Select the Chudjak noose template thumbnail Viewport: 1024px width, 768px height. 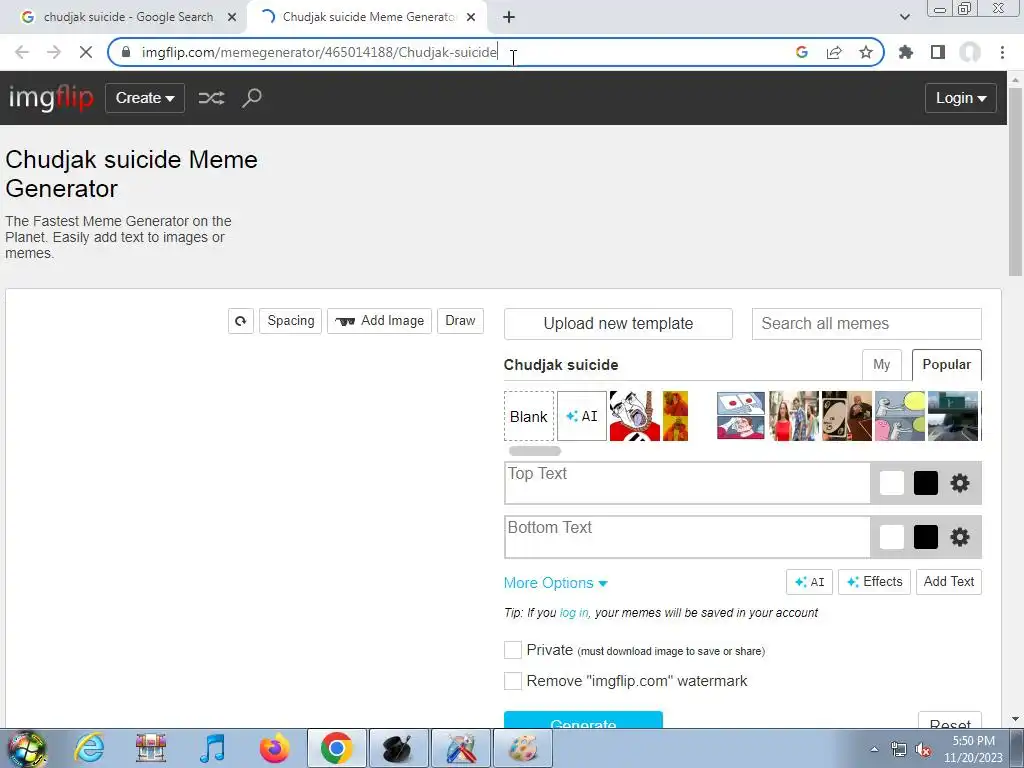coord(635,416)
